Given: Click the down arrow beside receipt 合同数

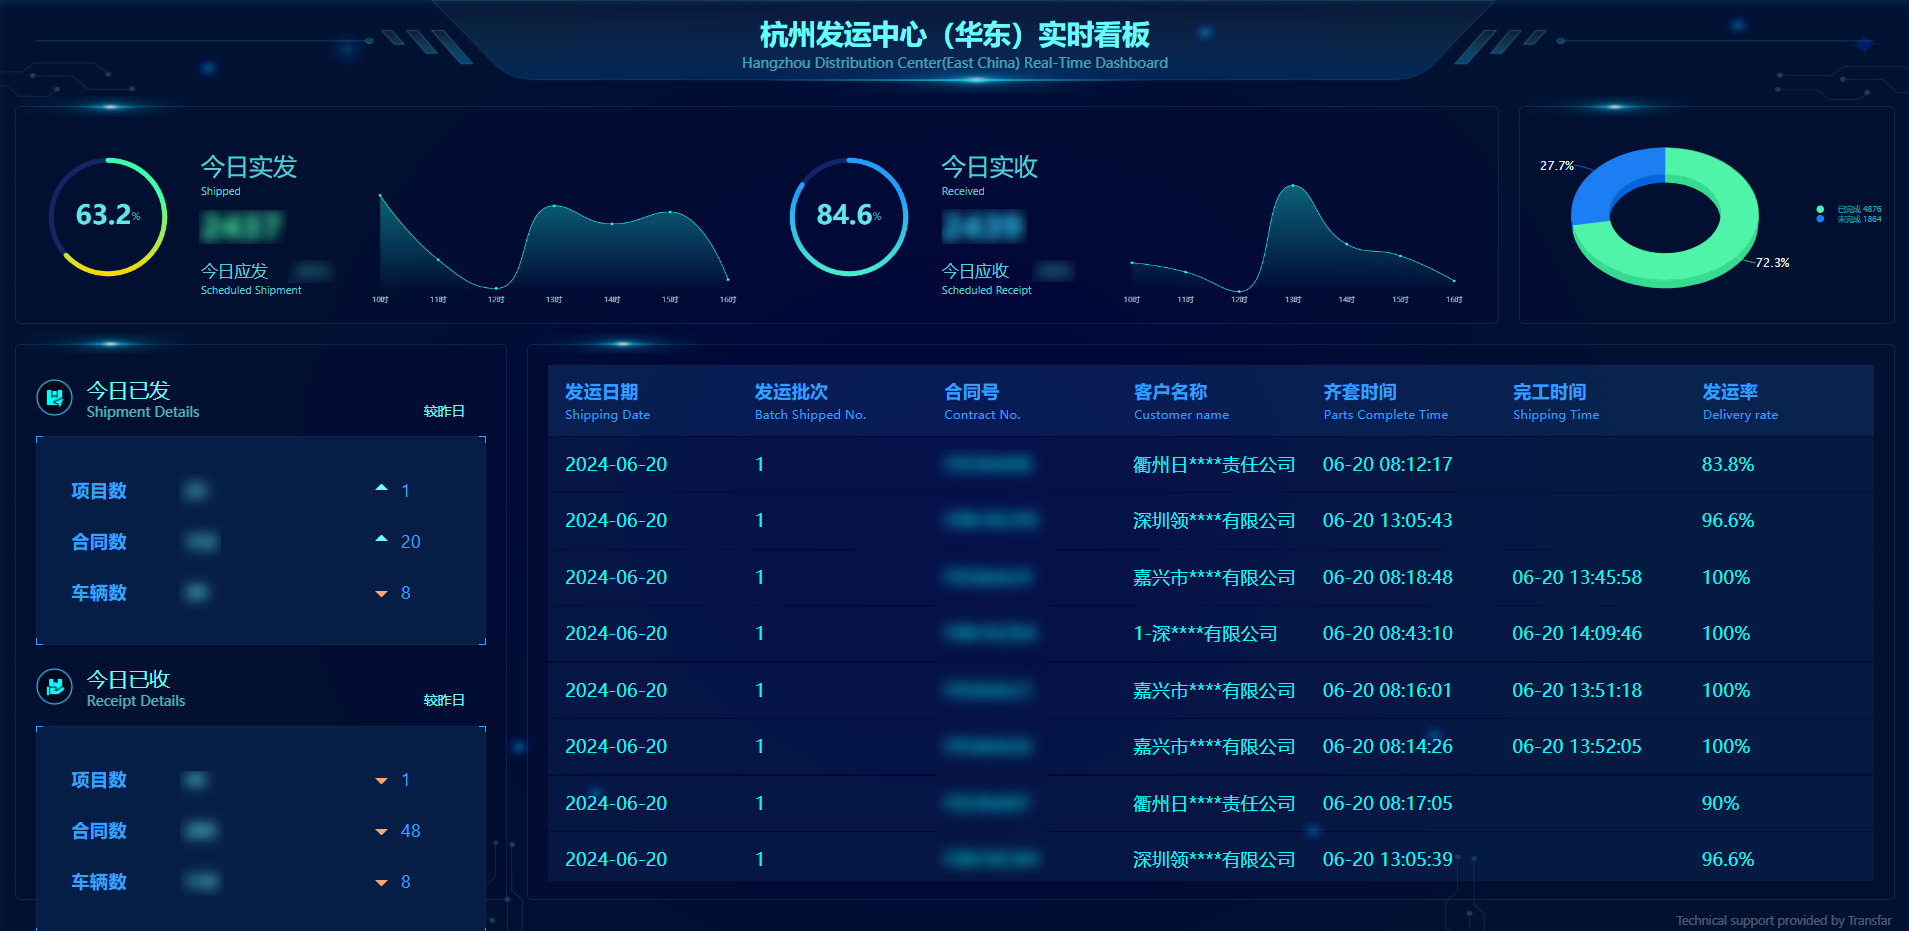Looking at the screenshot, I should (381, 832).
